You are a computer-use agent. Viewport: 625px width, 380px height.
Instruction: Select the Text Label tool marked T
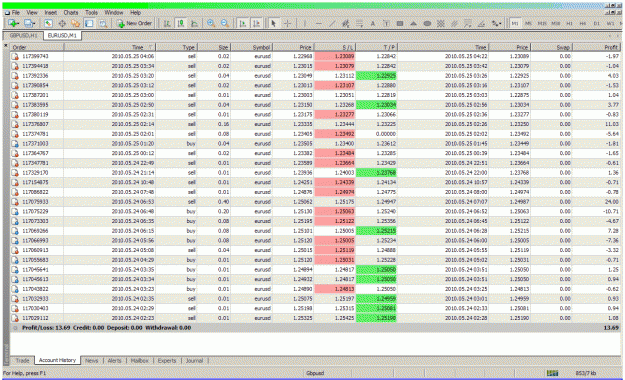(386, 24)
